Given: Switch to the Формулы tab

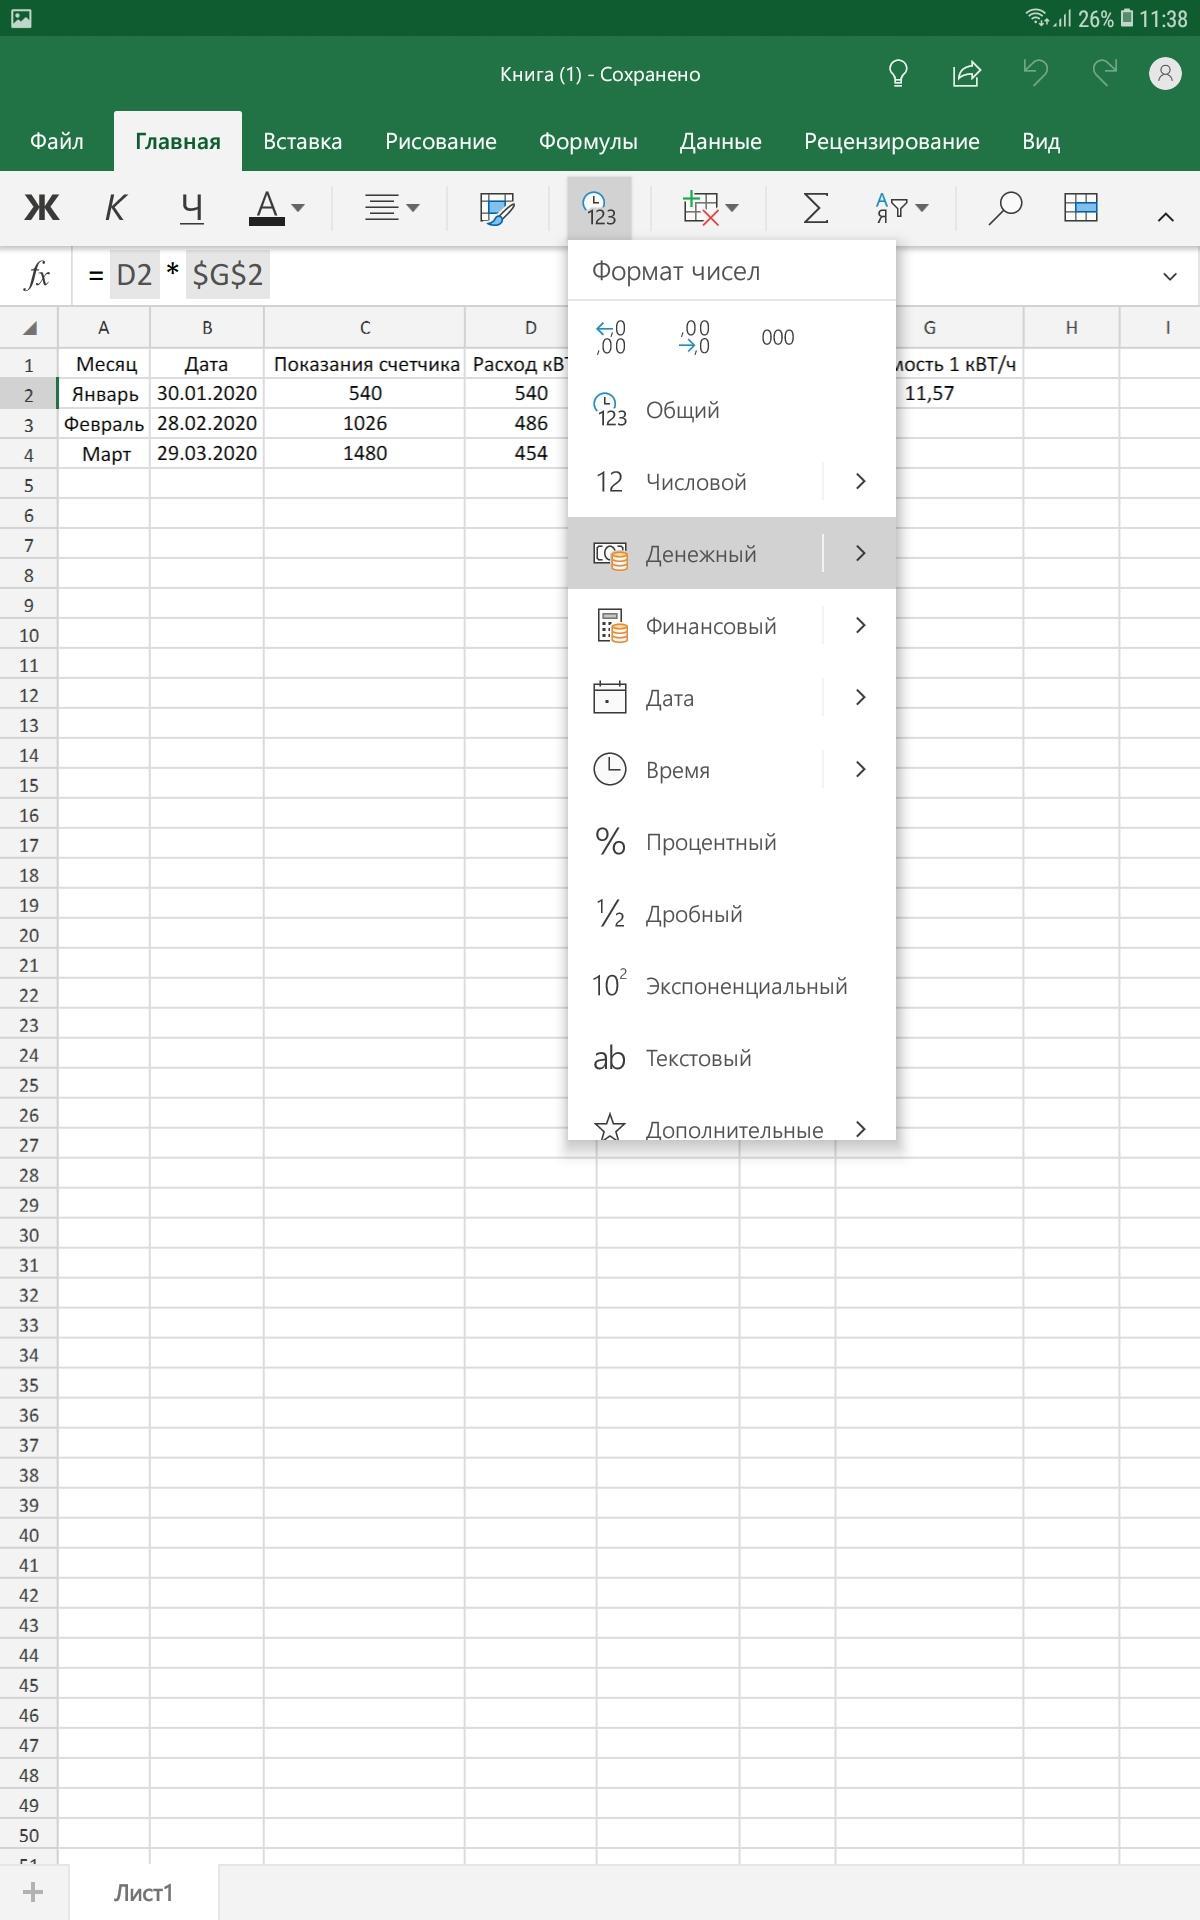Looking at the screenshot, I should coord(588,141).
